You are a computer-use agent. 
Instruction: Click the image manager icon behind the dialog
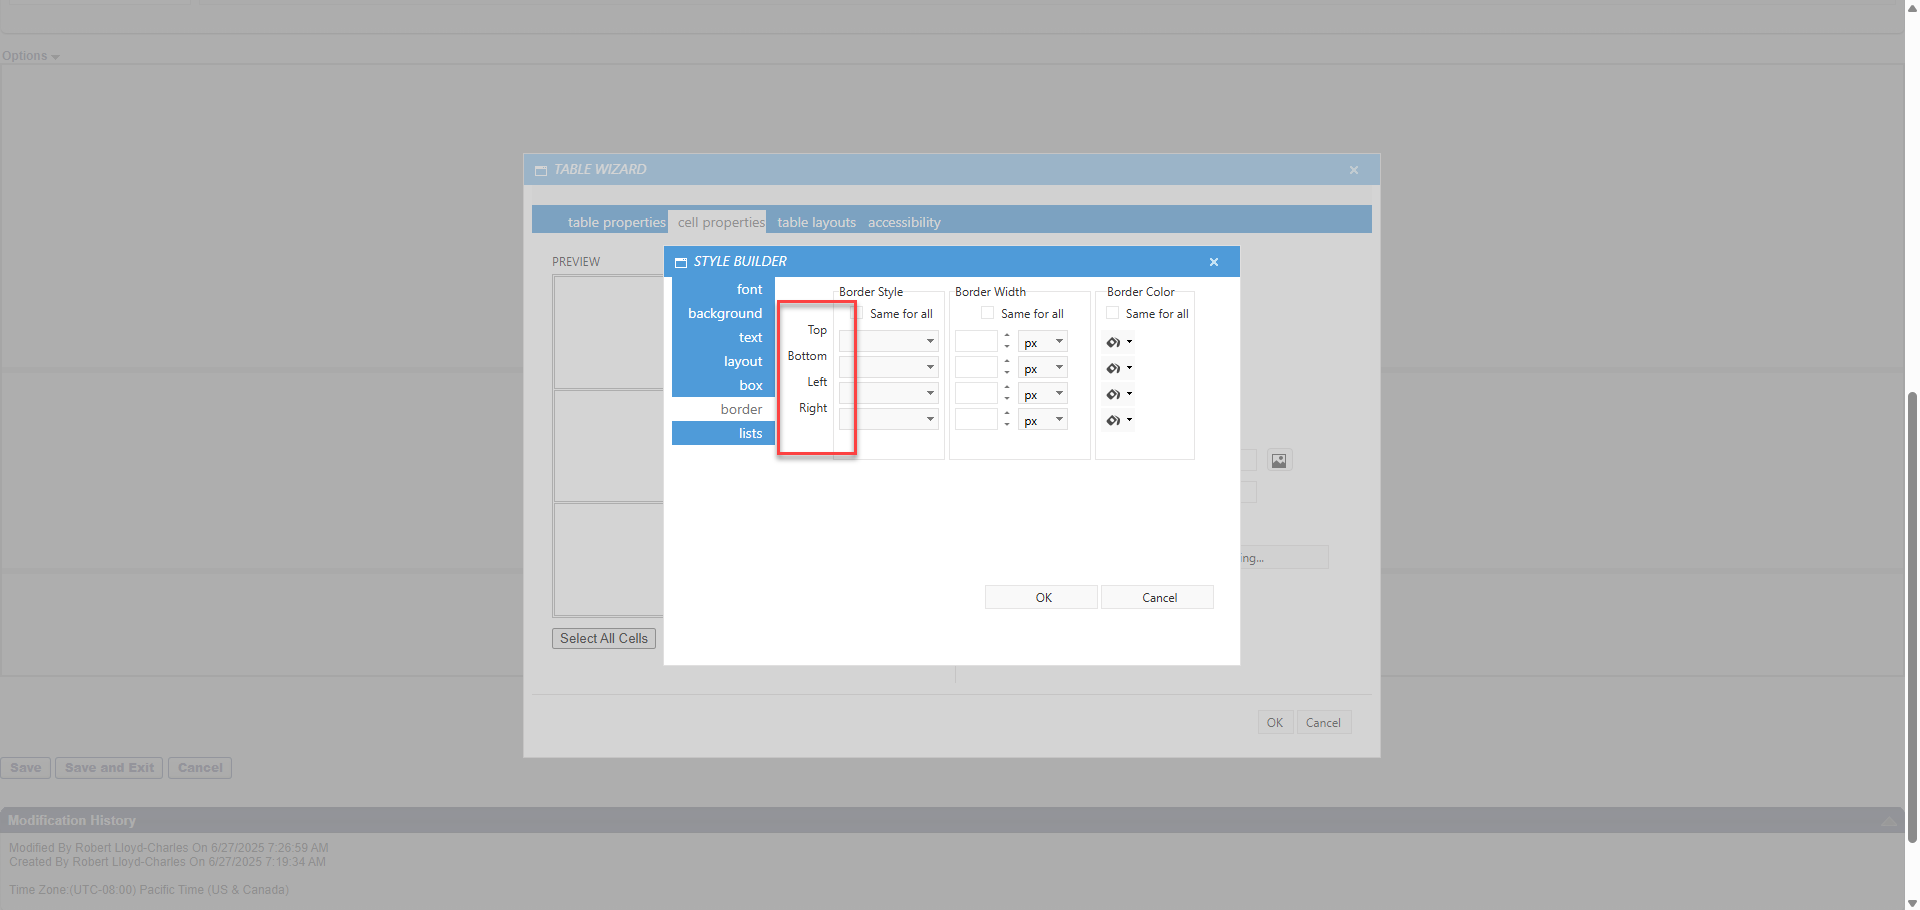1279,460
